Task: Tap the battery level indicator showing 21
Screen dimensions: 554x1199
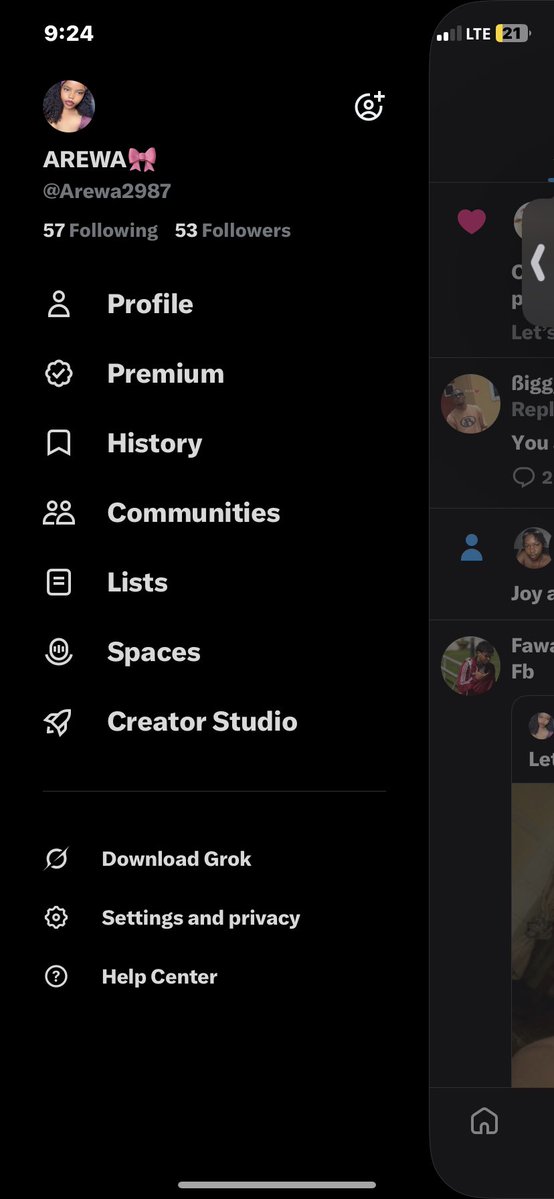Action: coord(513,34)
